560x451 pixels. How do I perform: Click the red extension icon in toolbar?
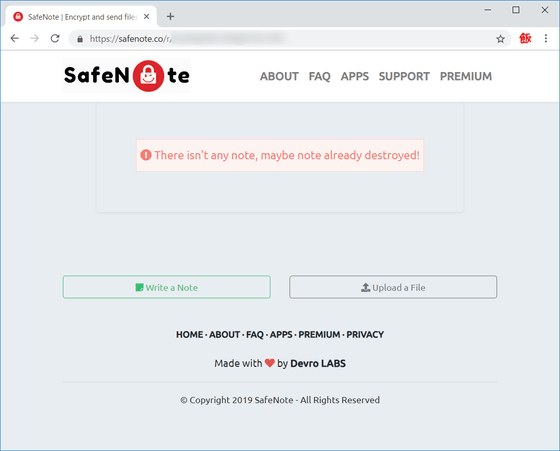(x=525, y=38)
